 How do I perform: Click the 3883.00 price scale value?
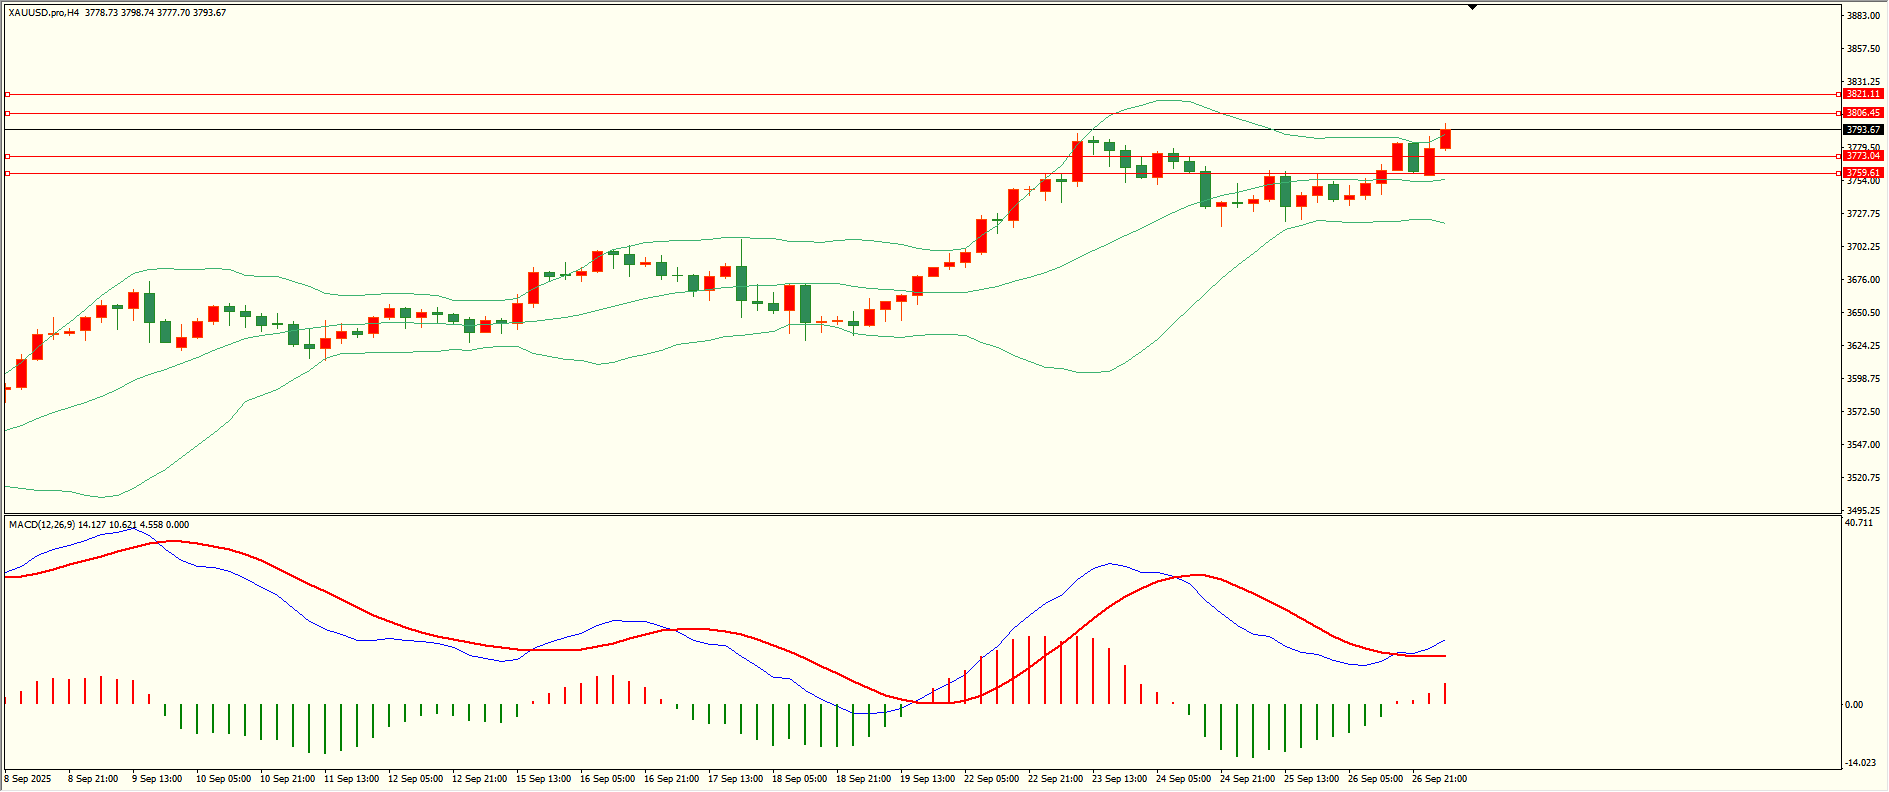pyautogui.click(x=1863, y=16)
